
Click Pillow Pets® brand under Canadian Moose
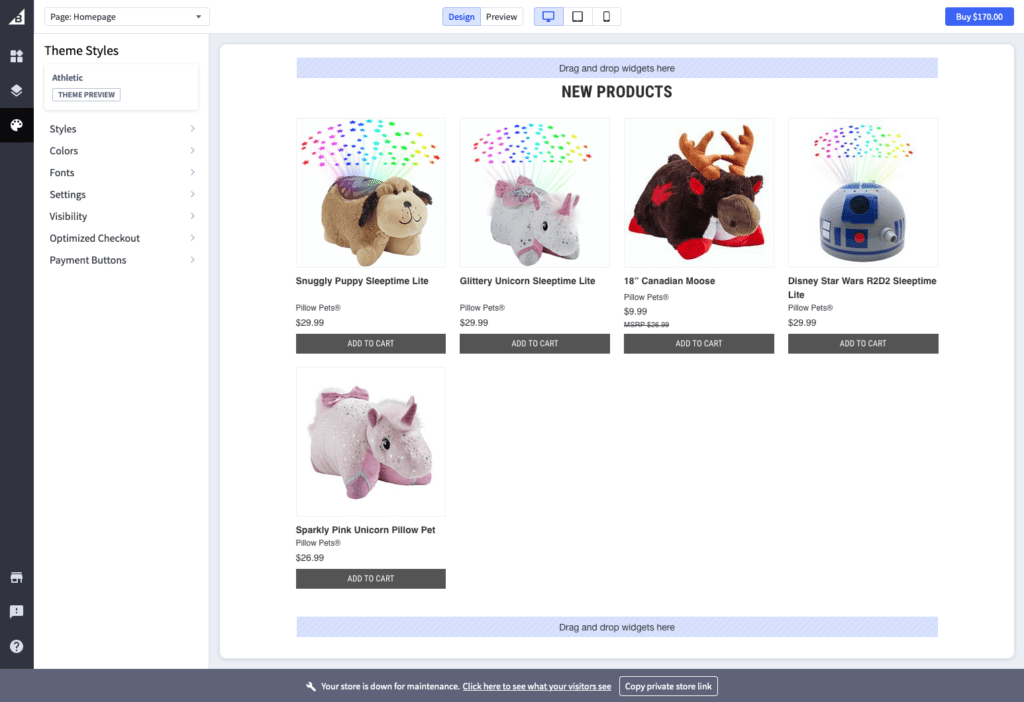click(x=646, y=297)
